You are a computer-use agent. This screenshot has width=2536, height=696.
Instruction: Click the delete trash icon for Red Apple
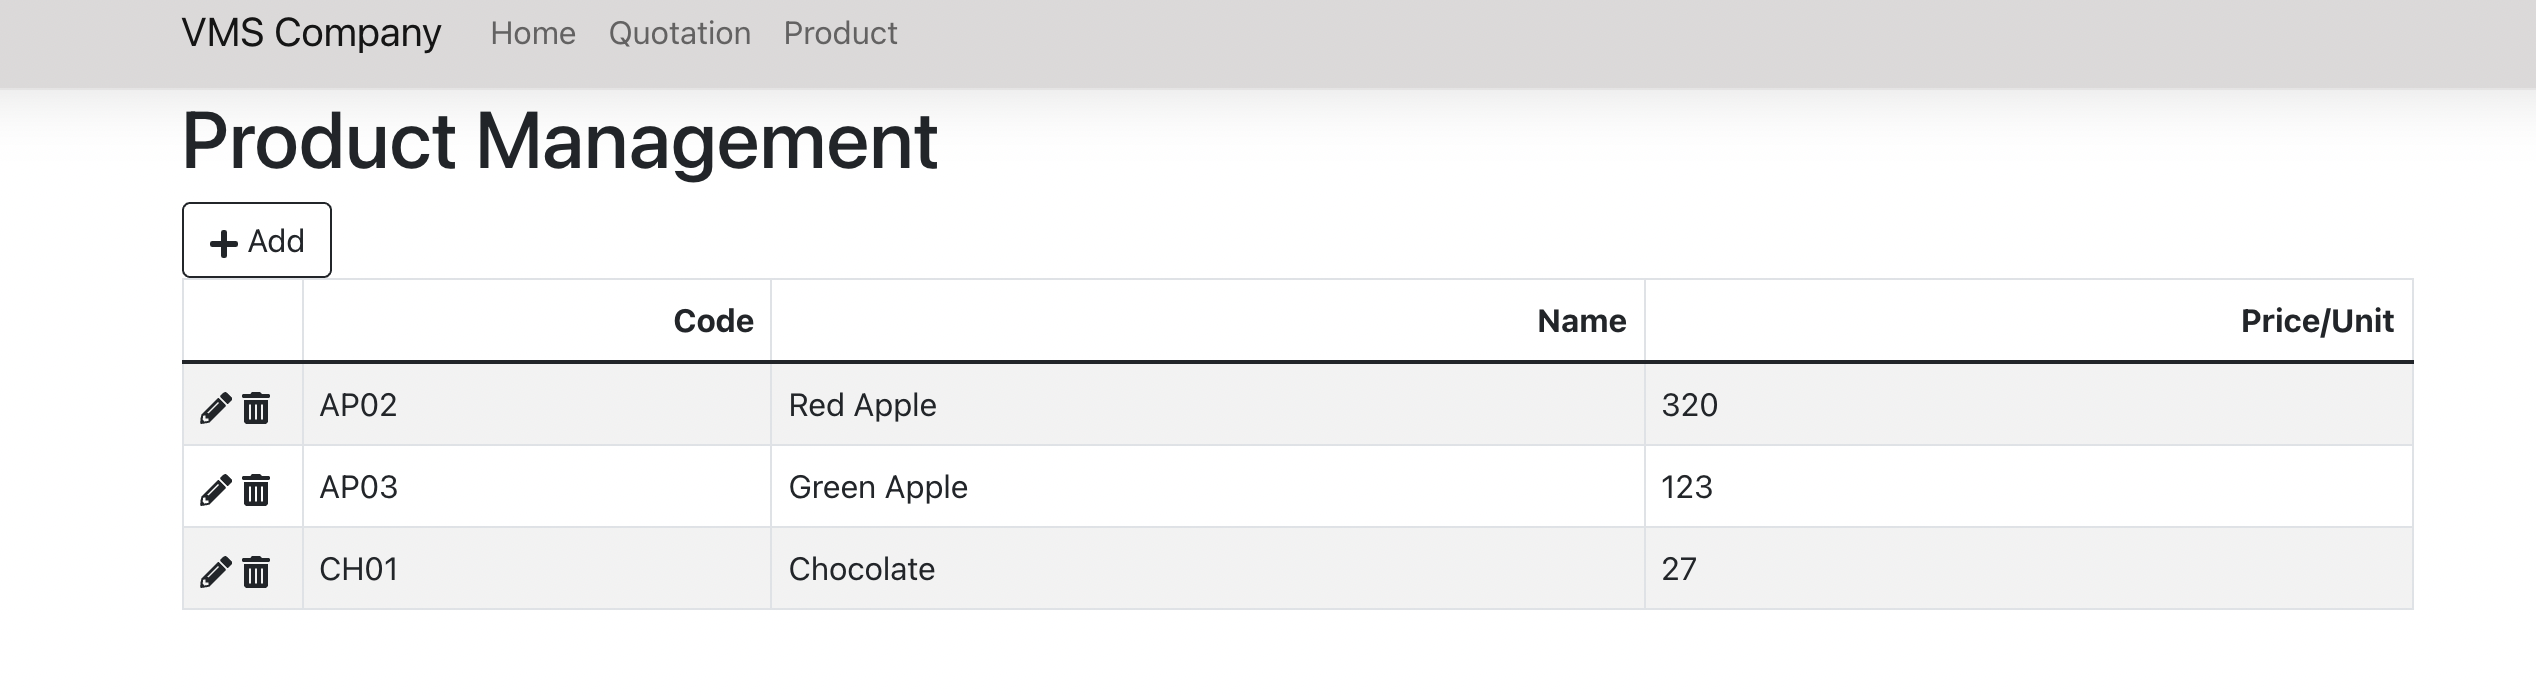pyautogui.click(x=256, y=406)
